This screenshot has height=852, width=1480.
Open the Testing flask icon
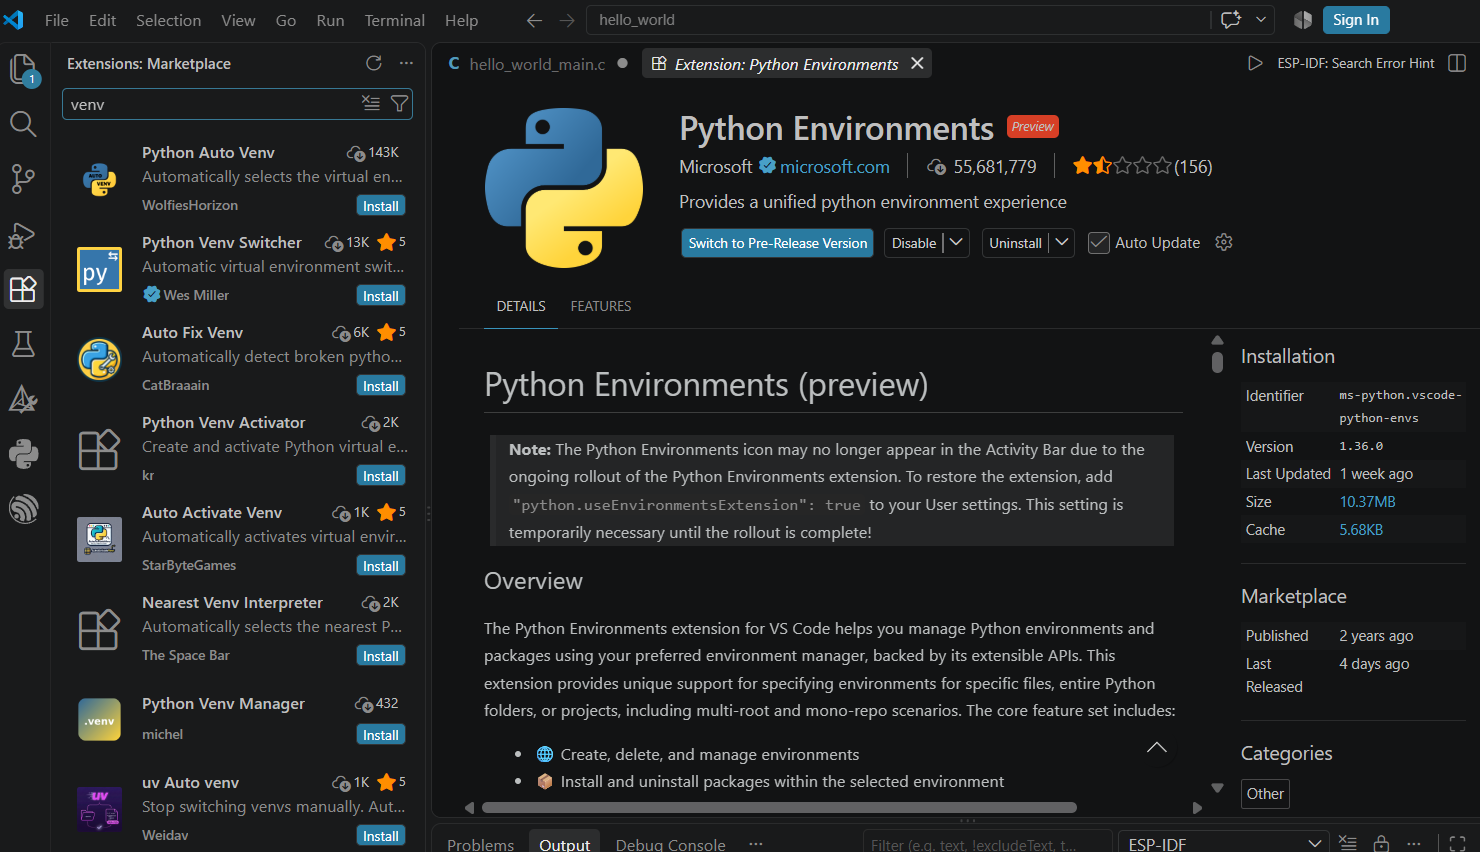(x=23, y=345)
